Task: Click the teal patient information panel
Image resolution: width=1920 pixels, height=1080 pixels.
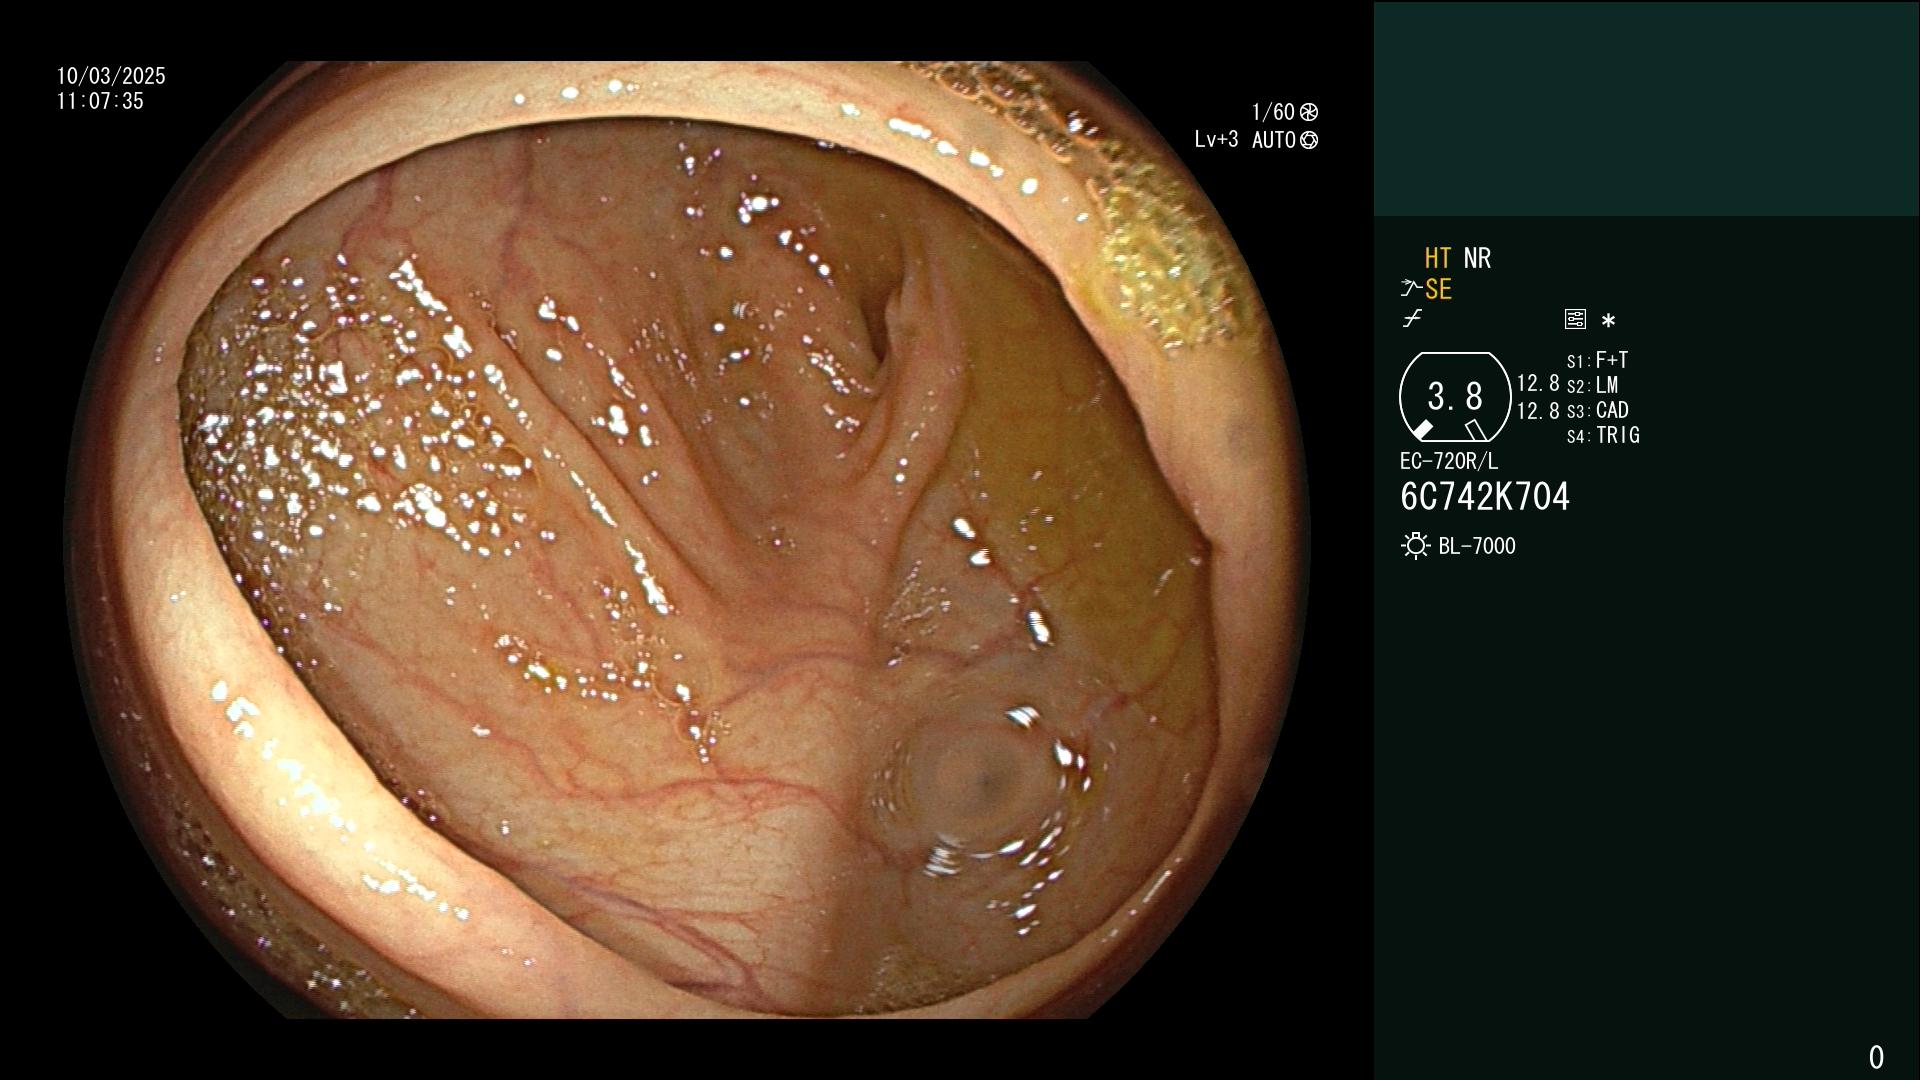Action: (x=1647, y=109)
